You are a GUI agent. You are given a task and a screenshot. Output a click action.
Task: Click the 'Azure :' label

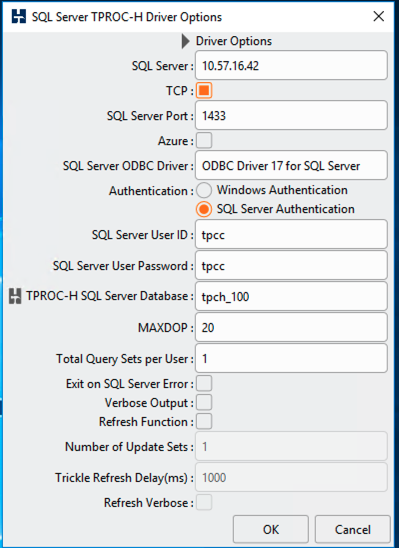click(x=176, y=141)
